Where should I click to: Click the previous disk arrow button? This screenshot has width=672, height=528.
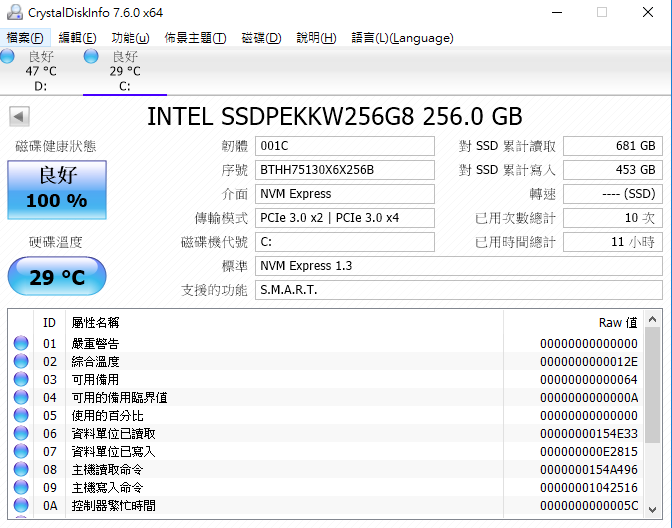coord(19,117)
